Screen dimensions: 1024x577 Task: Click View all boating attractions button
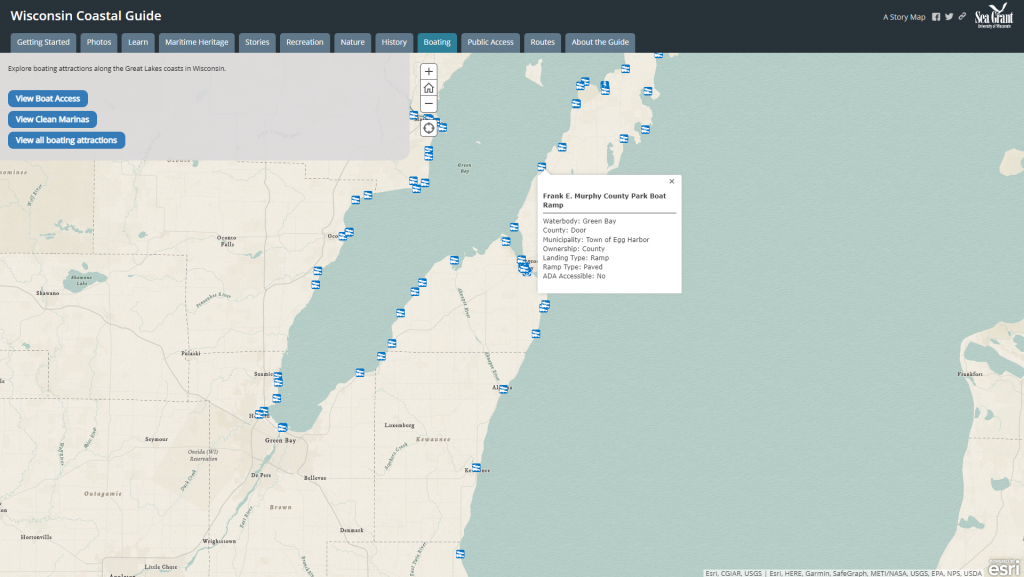[66, 140]
